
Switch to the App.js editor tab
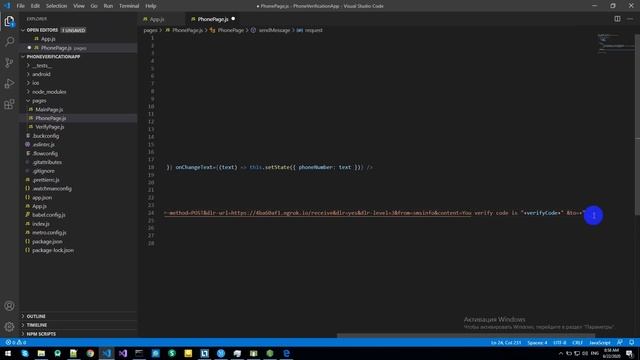click(x=161, y=19)
